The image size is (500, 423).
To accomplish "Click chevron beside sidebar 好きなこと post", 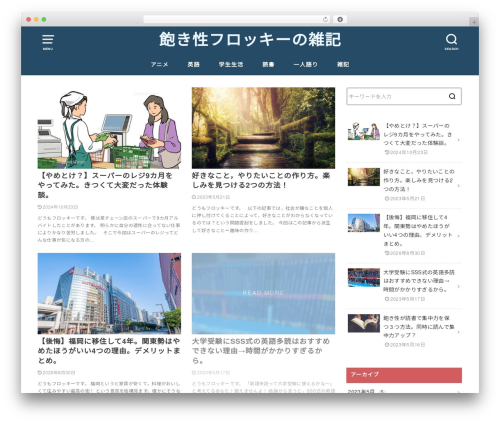I will [x=459, y=185].
